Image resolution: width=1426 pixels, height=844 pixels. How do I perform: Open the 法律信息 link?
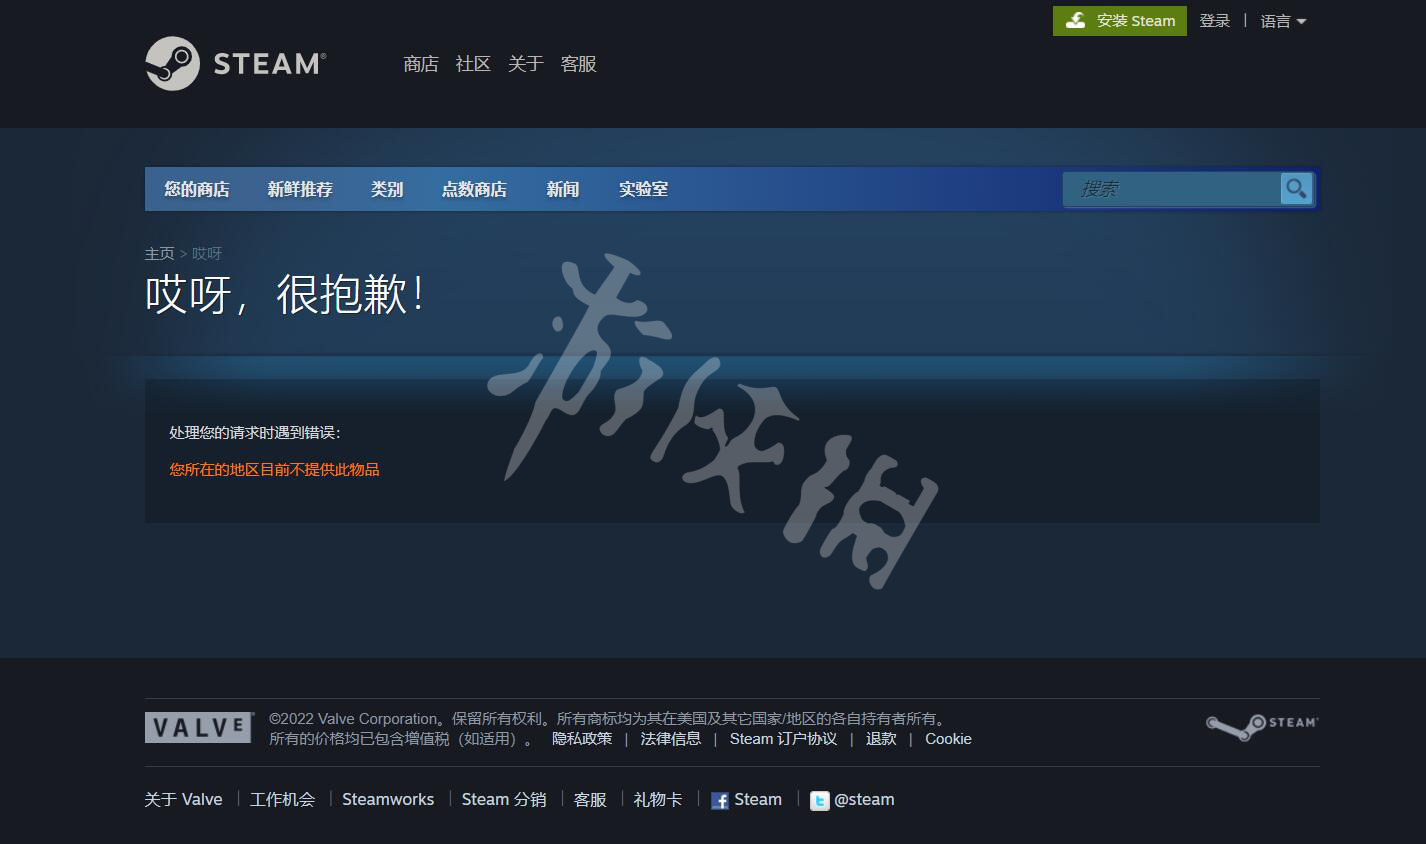(x=671, y=739)
